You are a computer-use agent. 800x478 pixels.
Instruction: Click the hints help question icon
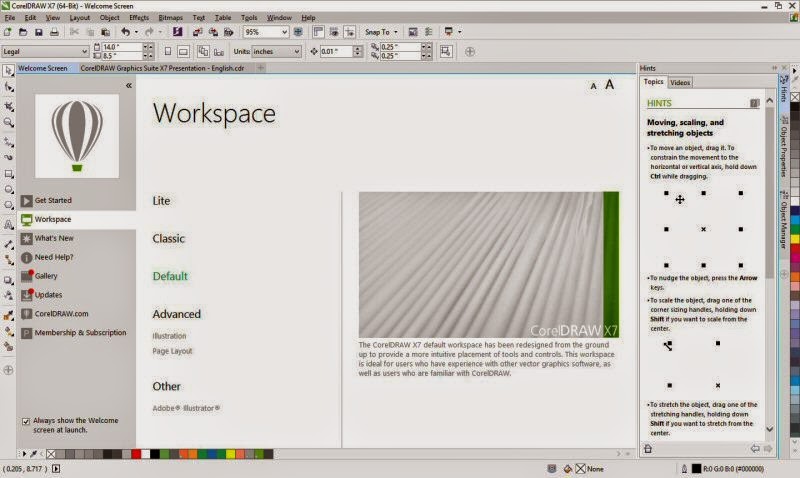tap(755, 103)
